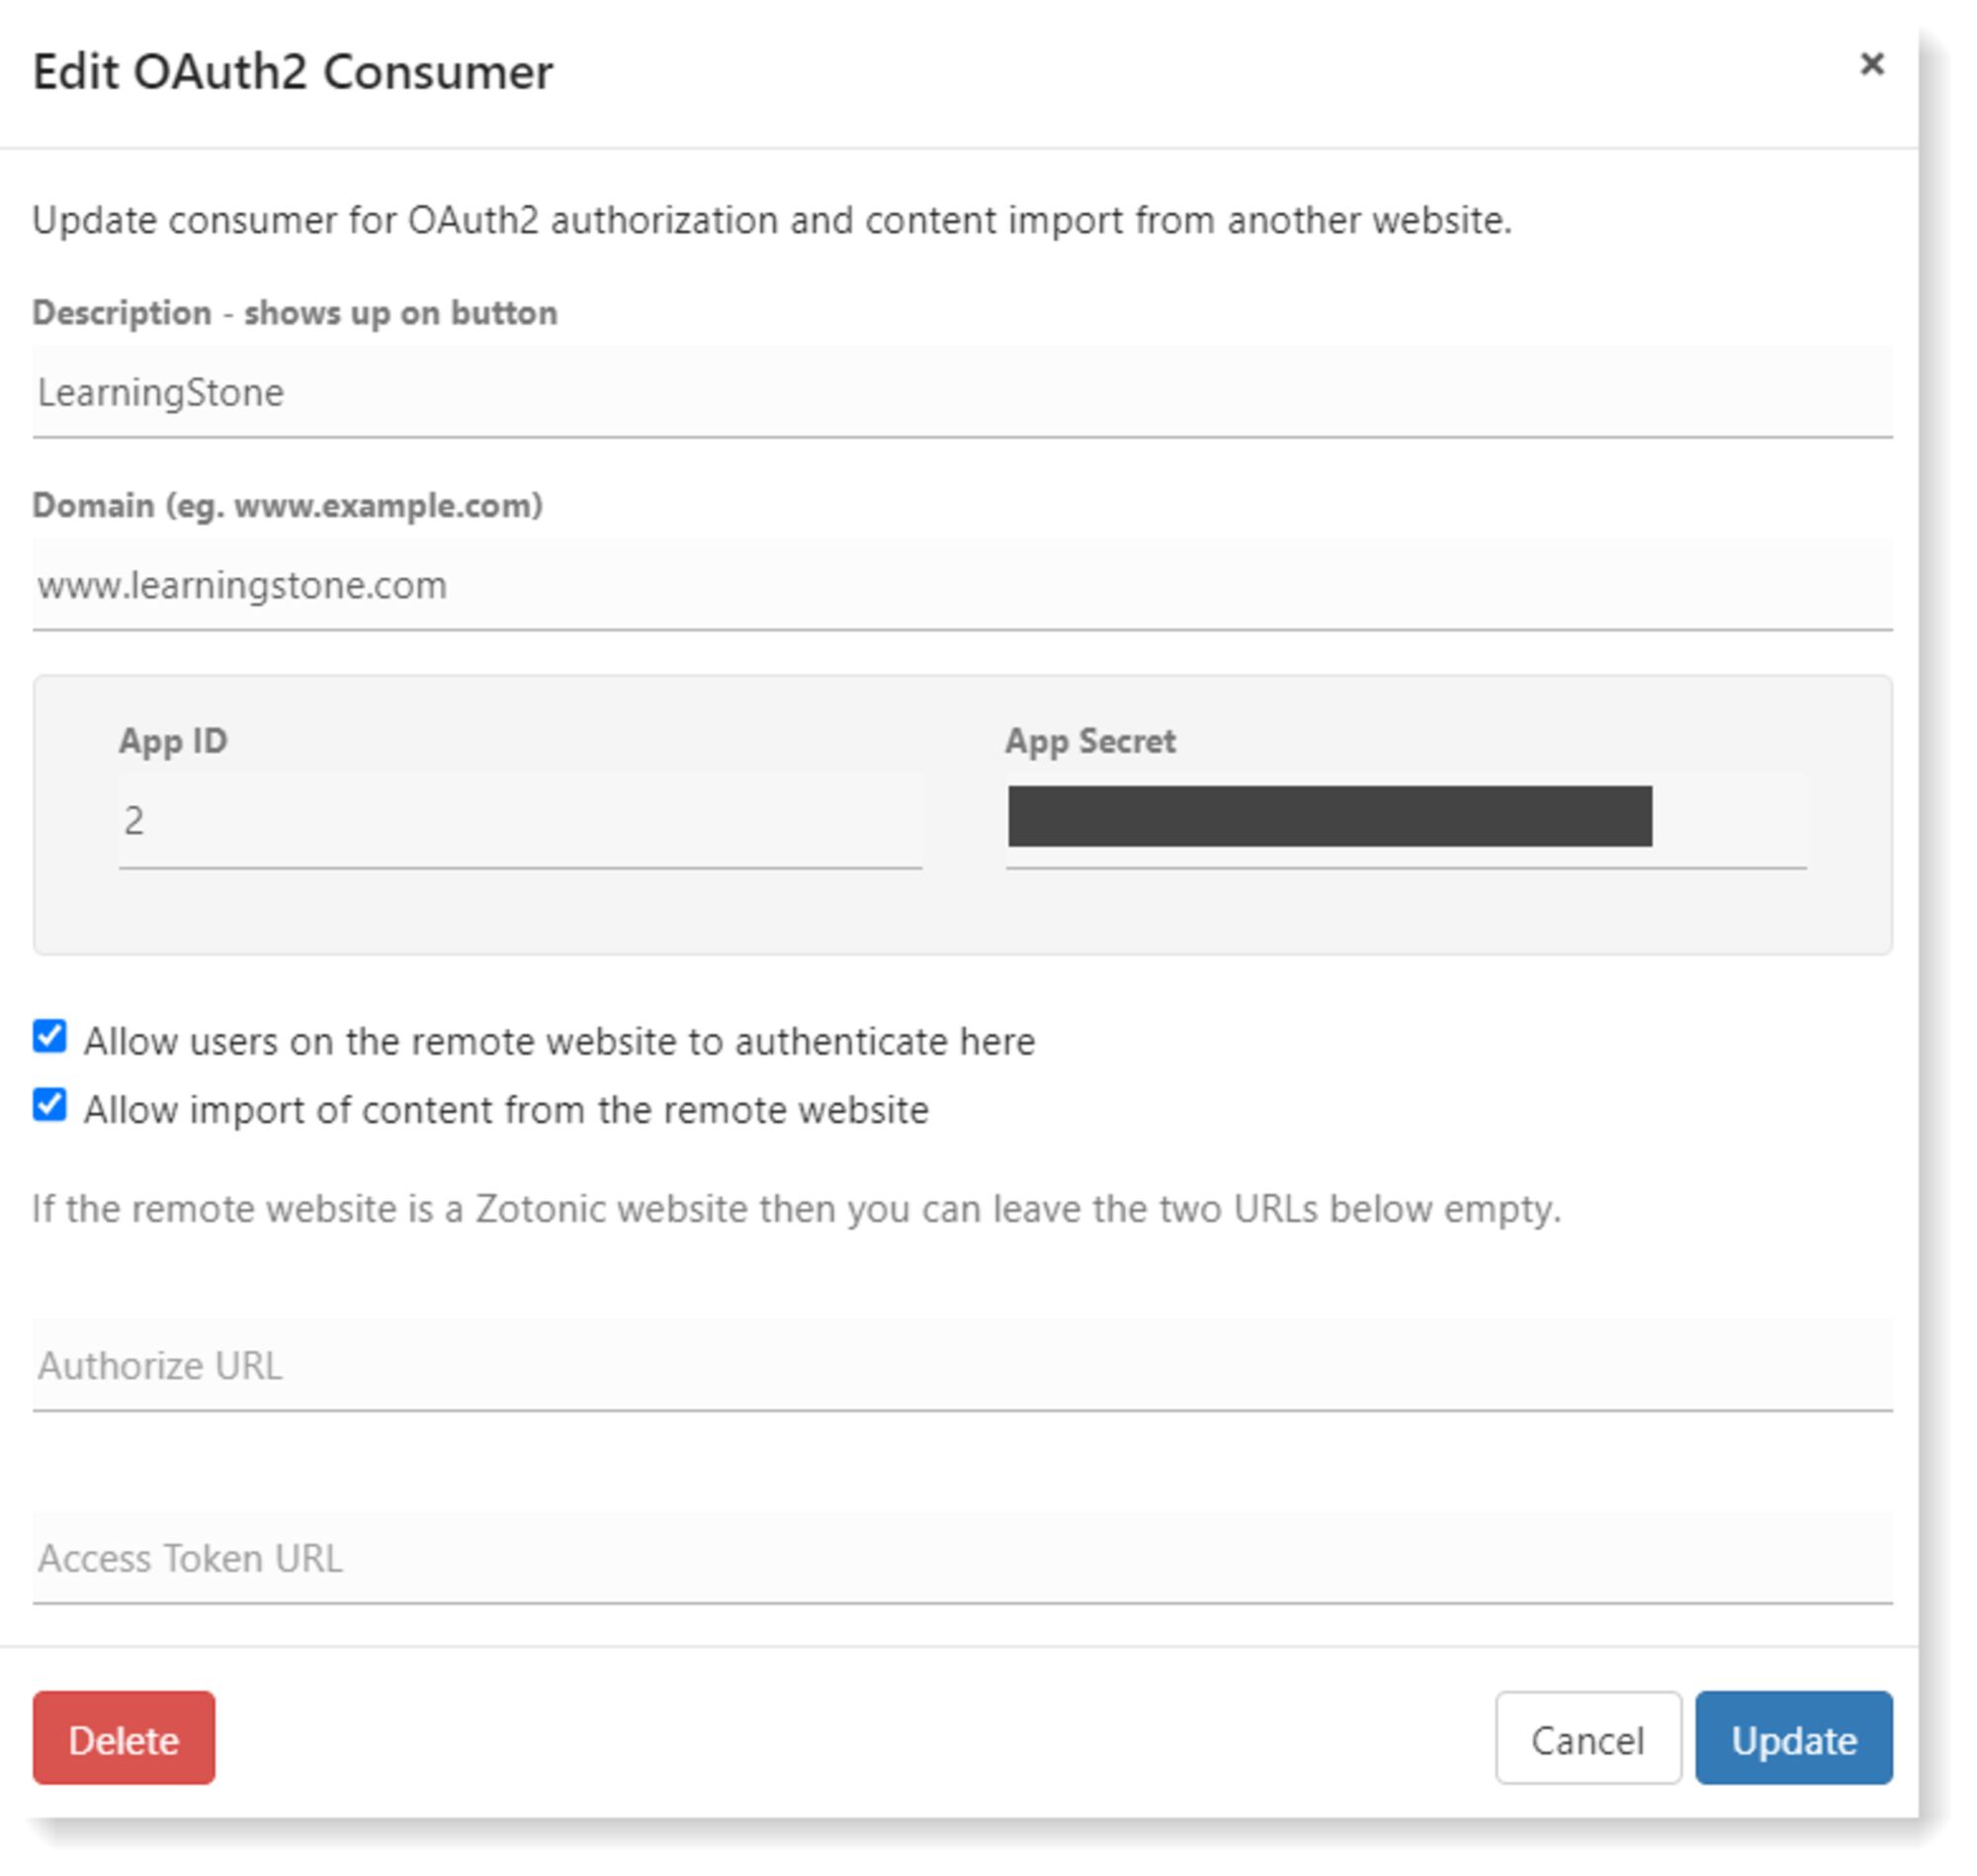Close the Edit OAuth2 Consumer dialog

tap(1873, 65)
